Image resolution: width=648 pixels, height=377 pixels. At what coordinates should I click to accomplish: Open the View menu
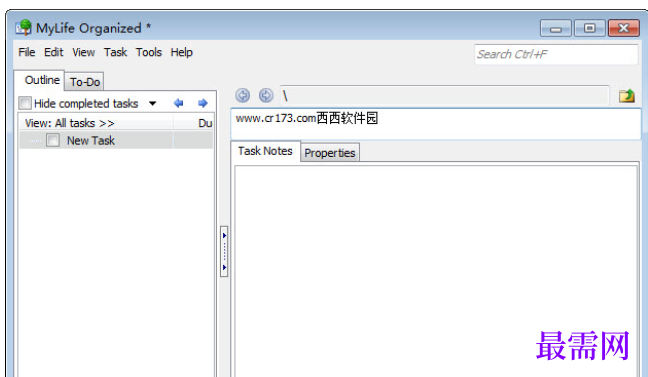pyautogui.click(x=83, y=52)
